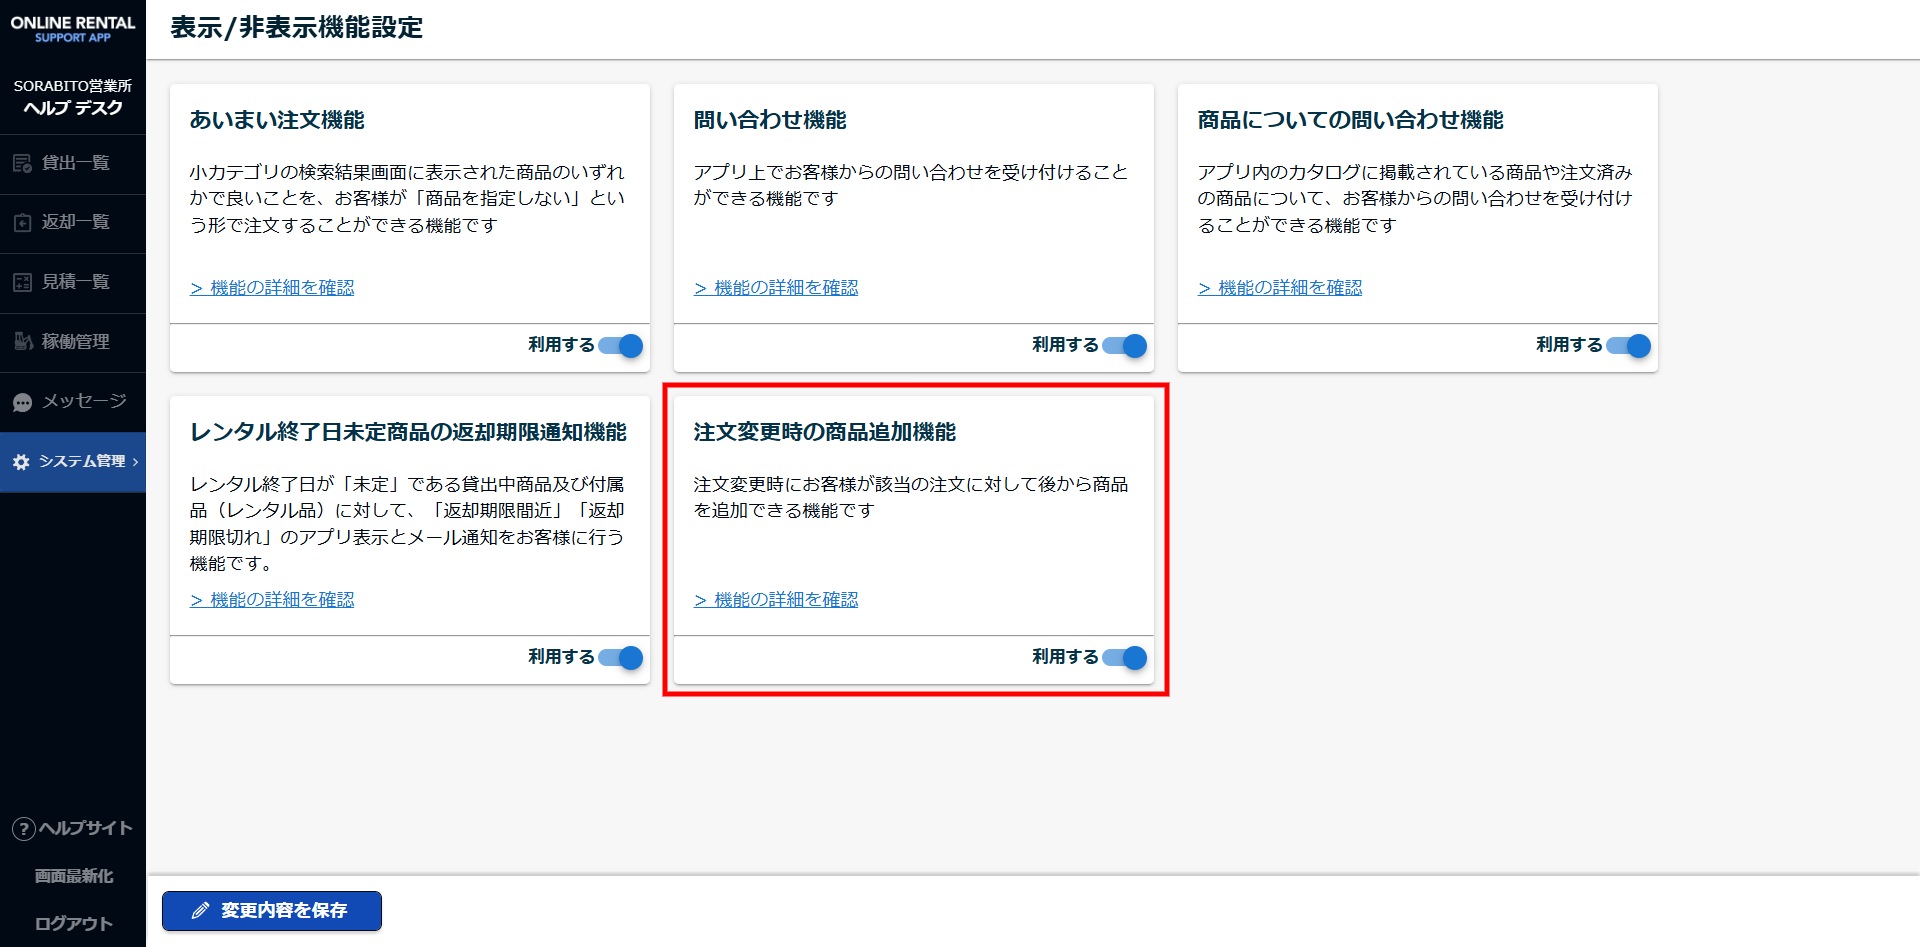Click the SORABITO営業所 ヘルプデスク office name

click(73, 97)
